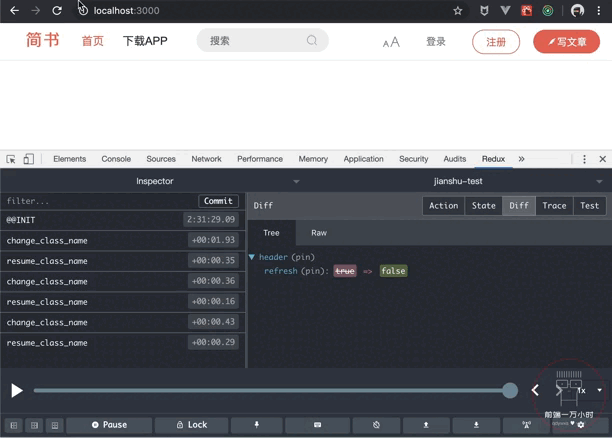Image resolution: width=612 pixels, height=438 pixels.
Task: Toggle the slider timer icon button
Action: [x=376, y=425]
